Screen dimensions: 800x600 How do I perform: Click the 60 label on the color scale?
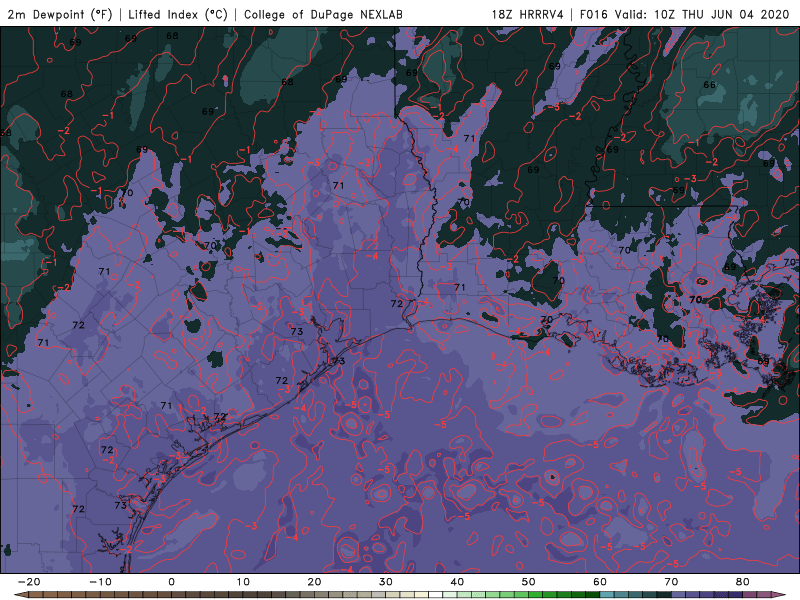(x=600, y=582)
